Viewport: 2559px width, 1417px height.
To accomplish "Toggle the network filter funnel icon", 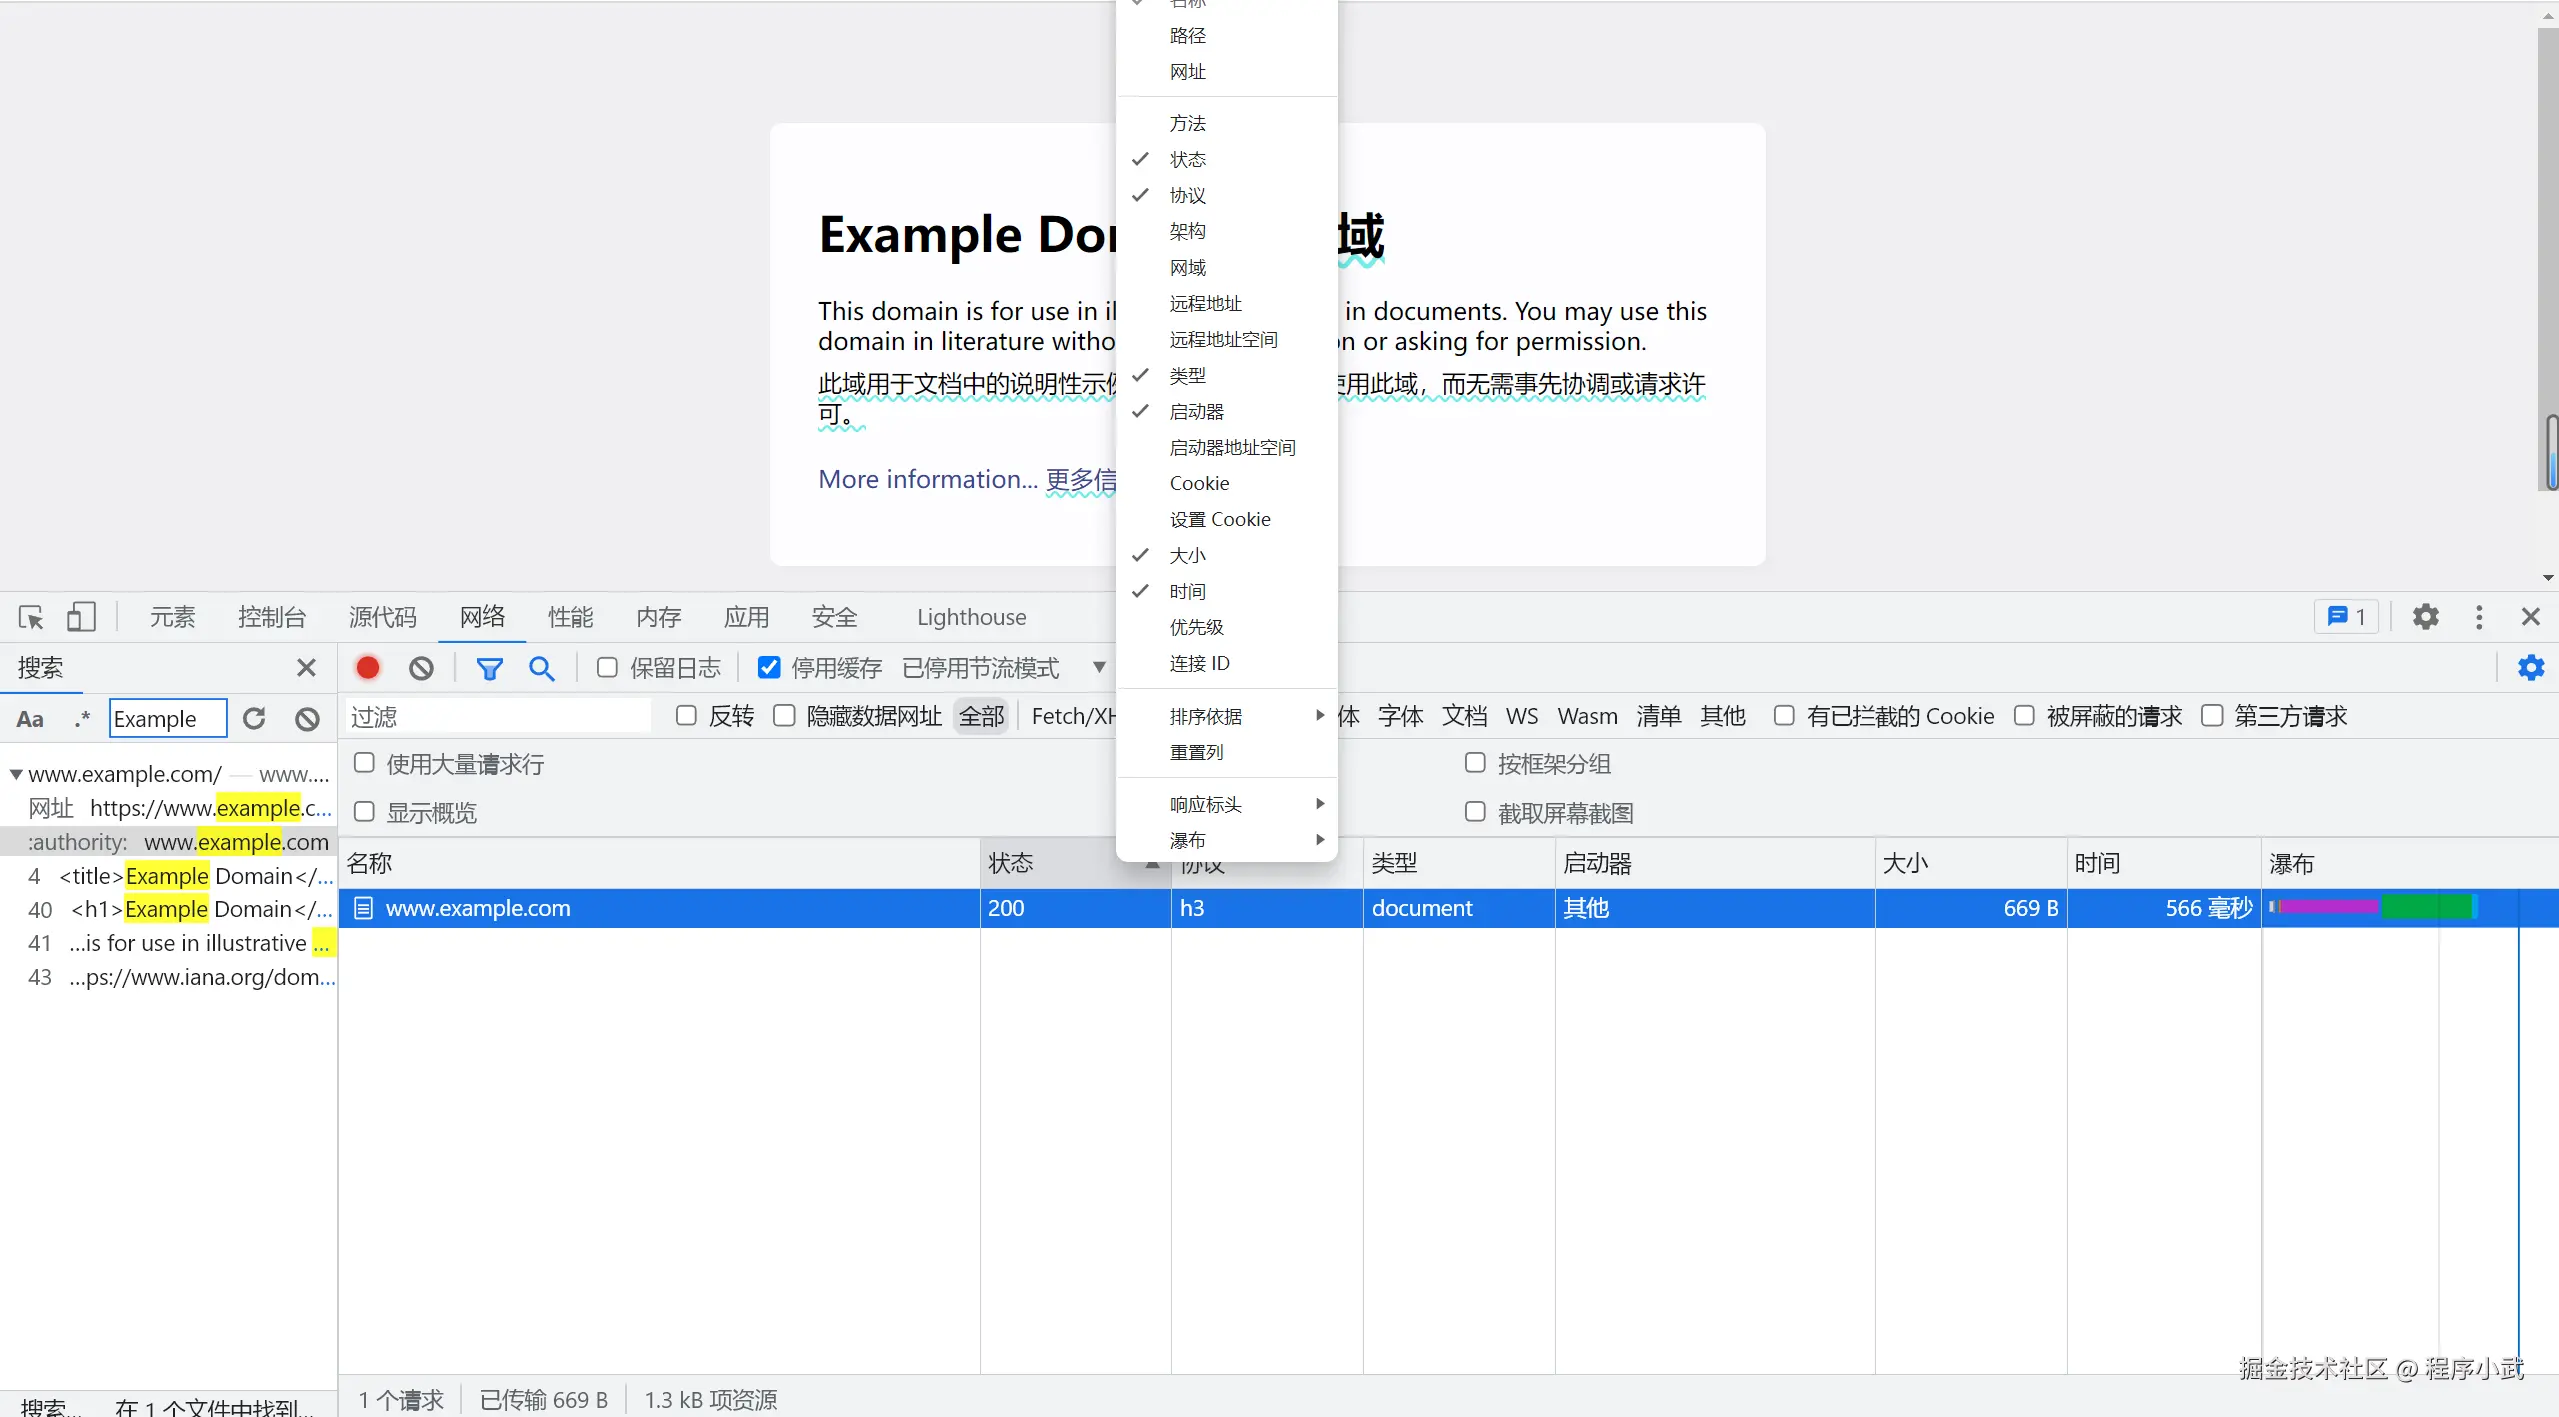I will 489,668.
